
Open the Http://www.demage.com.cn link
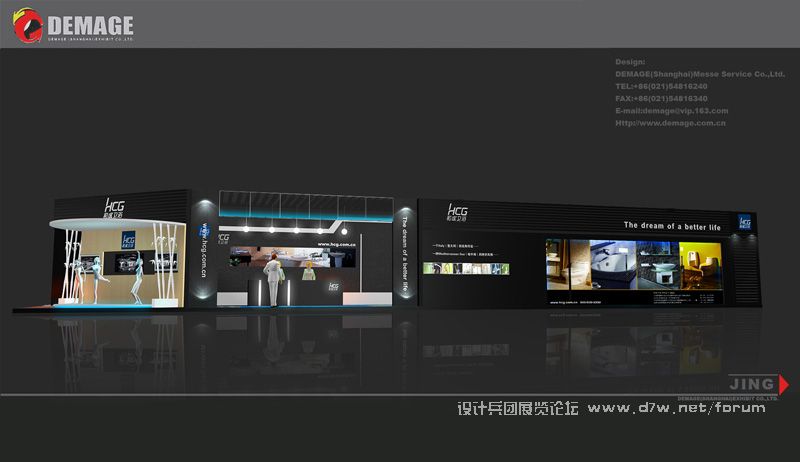coord(670,123)
